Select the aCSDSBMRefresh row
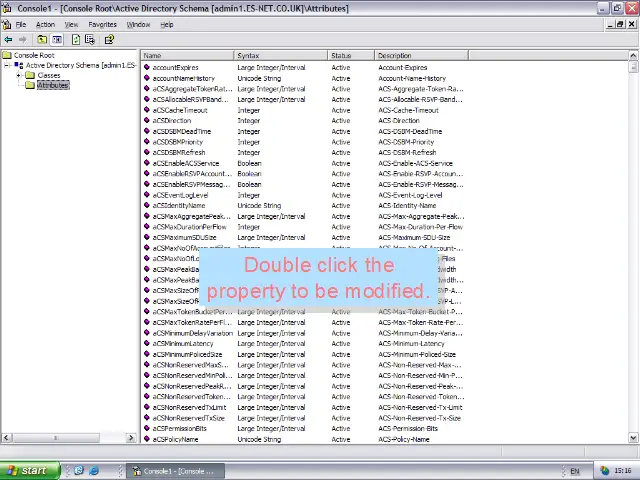This screenshot has width=640, height=480. (x=304, y=152)
